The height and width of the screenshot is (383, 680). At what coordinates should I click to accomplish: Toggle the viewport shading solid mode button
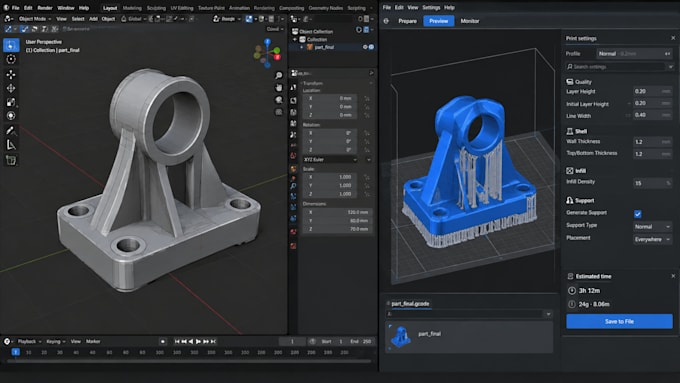[x=249, y=19]
